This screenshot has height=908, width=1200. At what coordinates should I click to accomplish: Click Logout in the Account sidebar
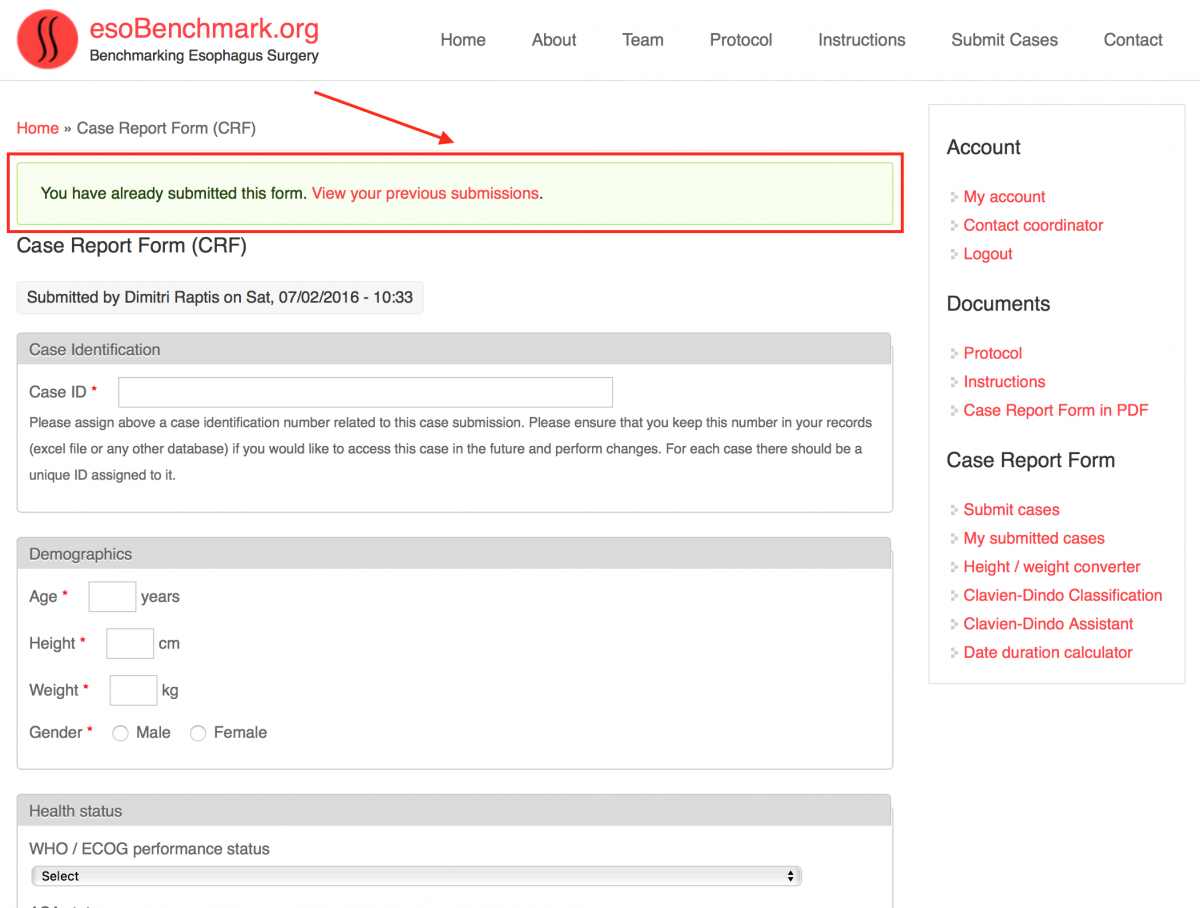[988, 254]
